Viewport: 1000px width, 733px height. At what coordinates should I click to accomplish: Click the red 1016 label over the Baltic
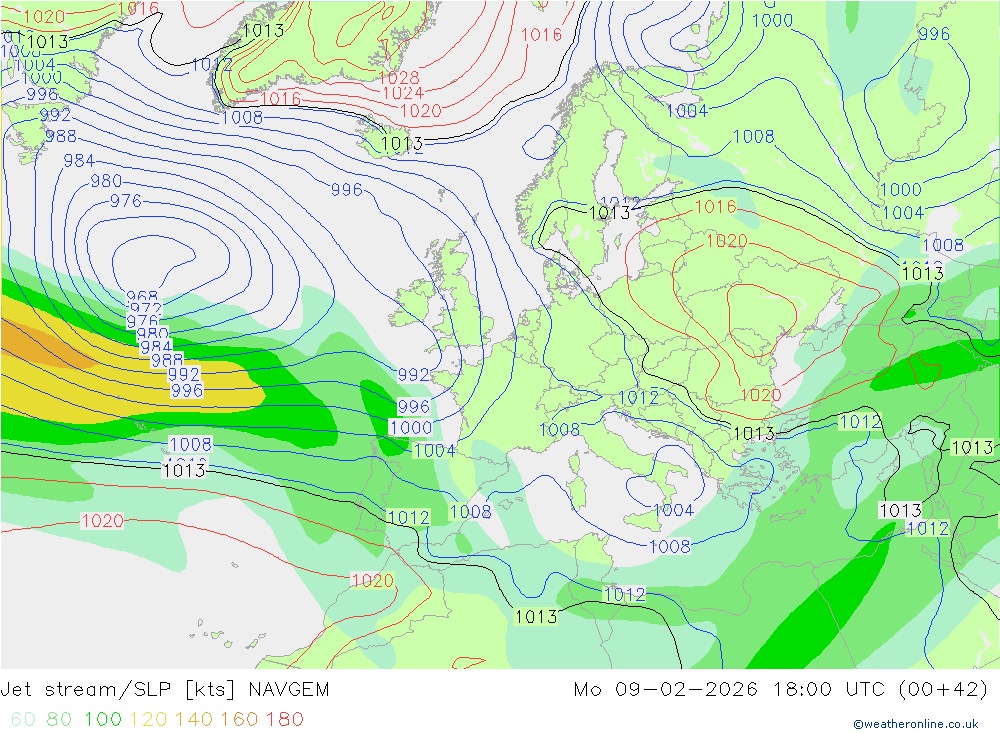716,206
